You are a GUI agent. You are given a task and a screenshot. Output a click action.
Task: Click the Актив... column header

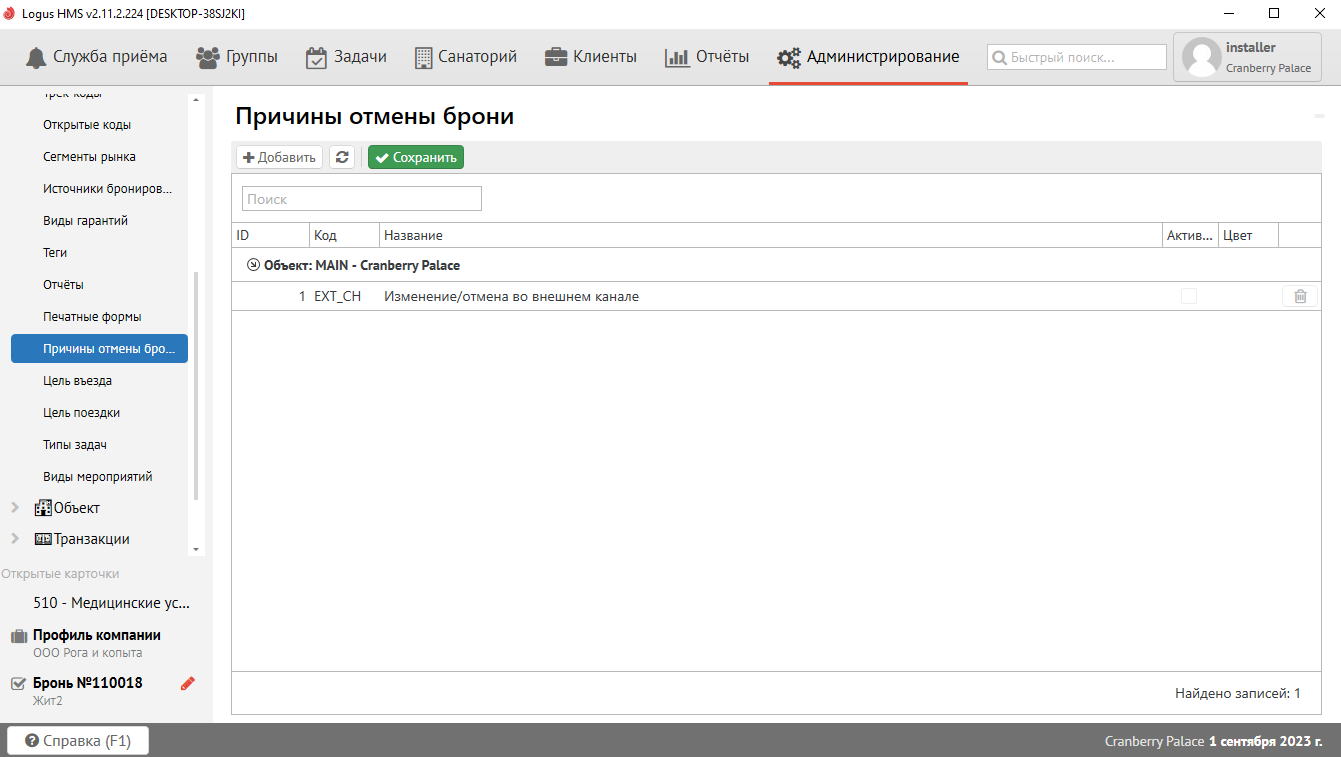point(1190,235)
